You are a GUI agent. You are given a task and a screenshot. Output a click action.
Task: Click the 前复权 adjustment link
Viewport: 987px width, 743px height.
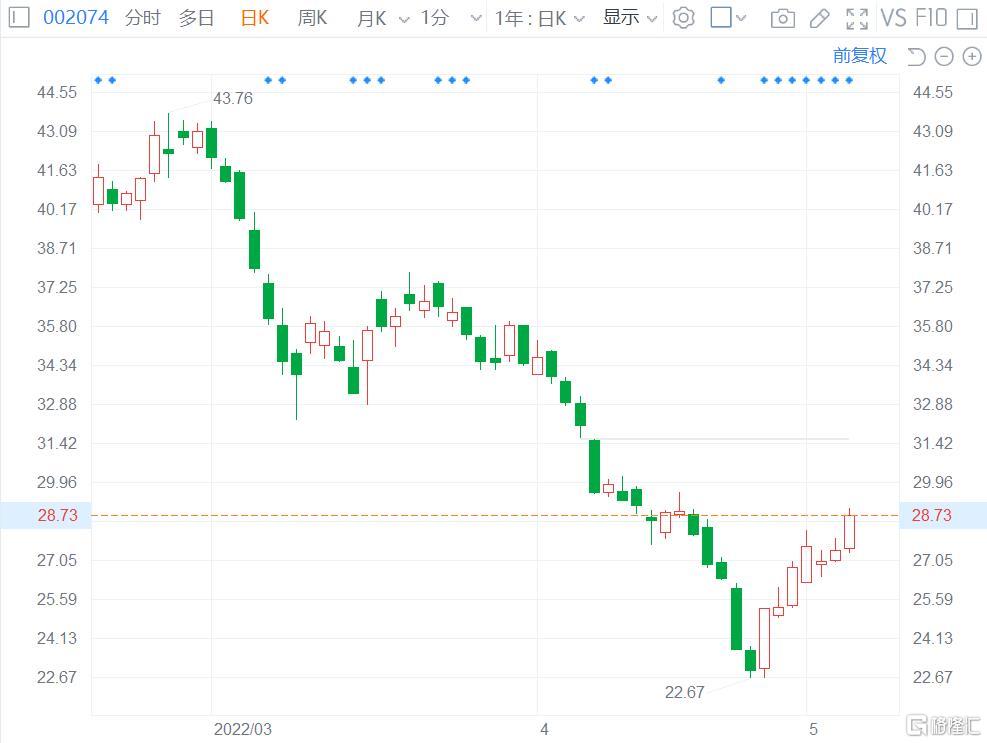click(860, 56)
